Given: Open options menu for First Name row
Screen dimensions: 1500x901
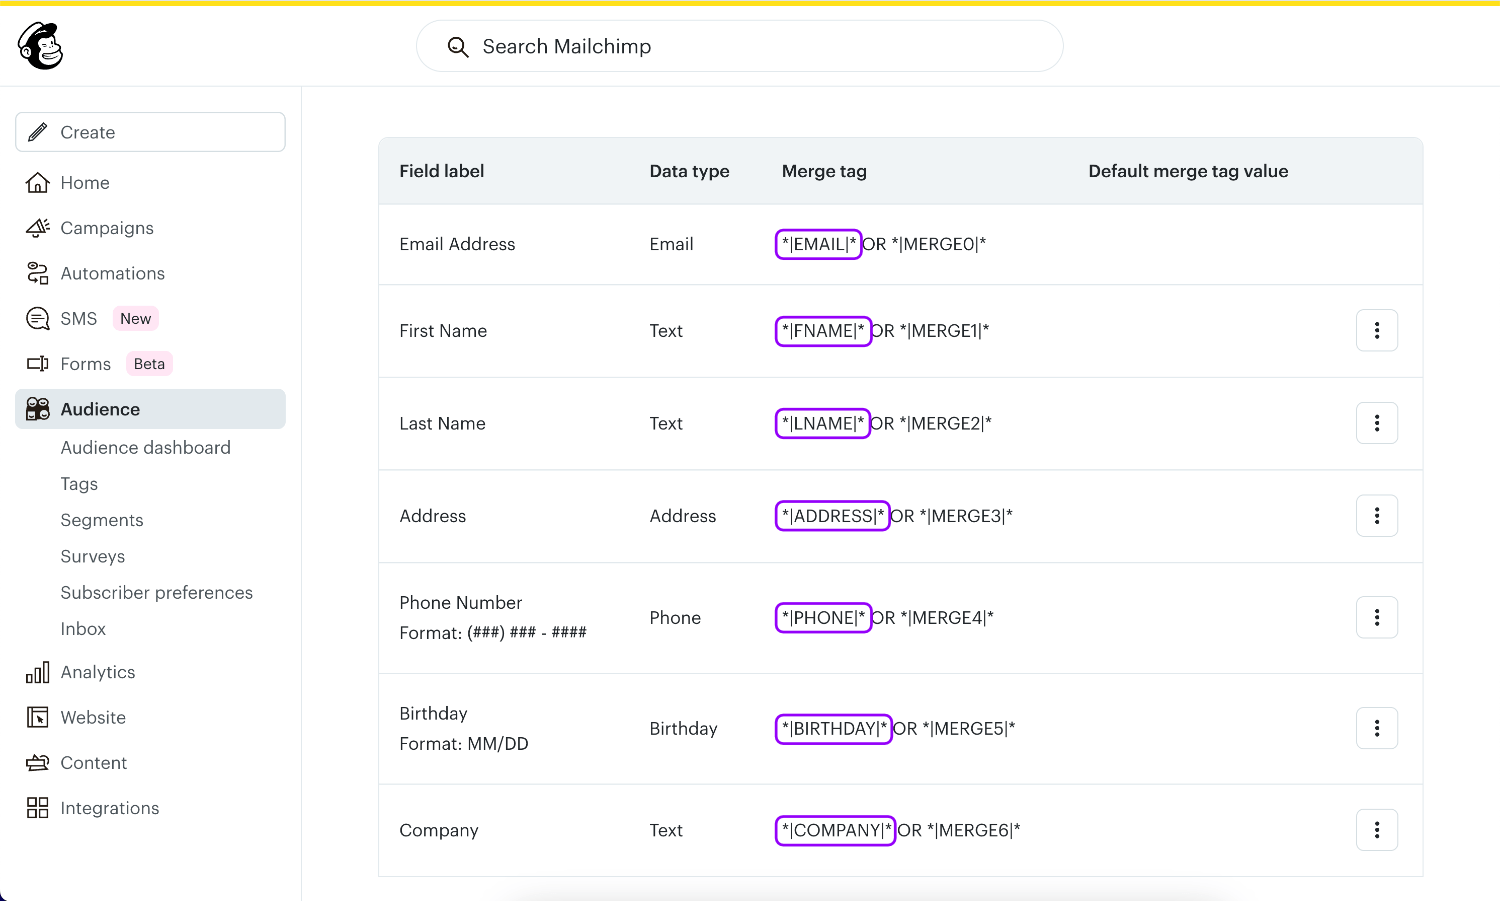Looking at the screenshot, I should tap(1377, 330).
